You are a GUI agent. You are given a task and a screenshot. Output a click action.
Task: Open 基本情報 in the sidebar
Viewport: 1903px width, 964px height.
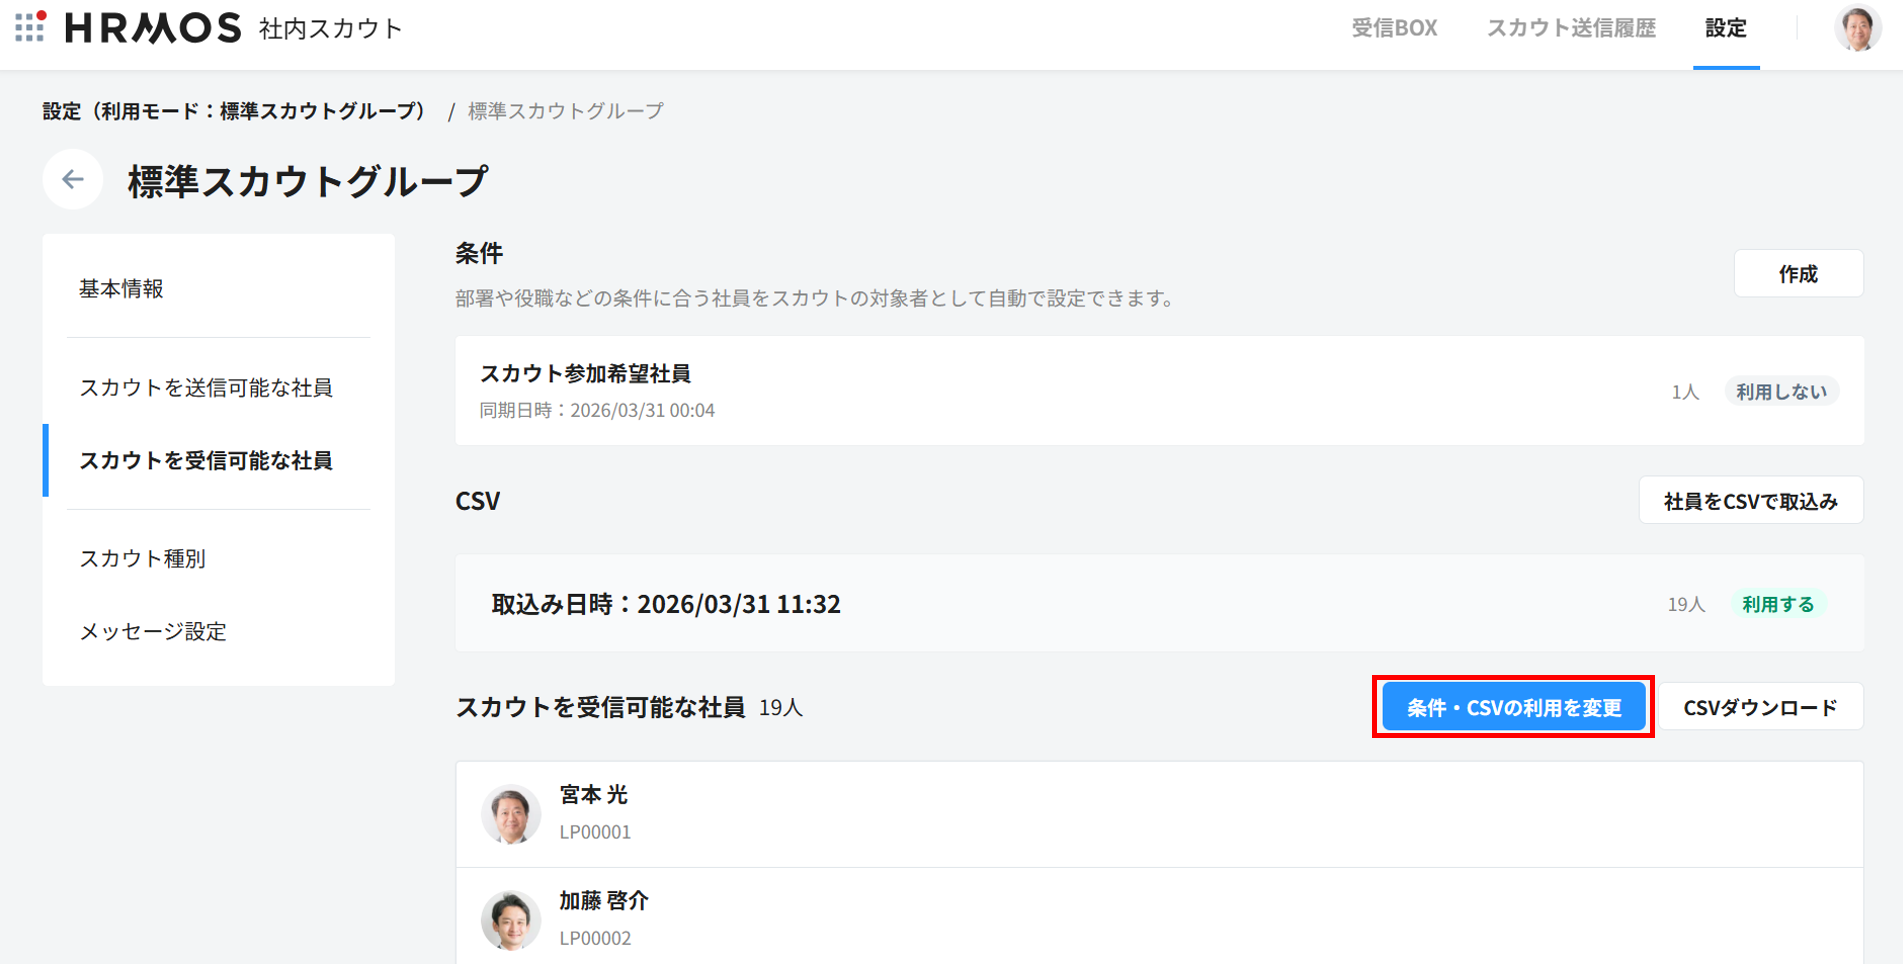tap(121, 289)
